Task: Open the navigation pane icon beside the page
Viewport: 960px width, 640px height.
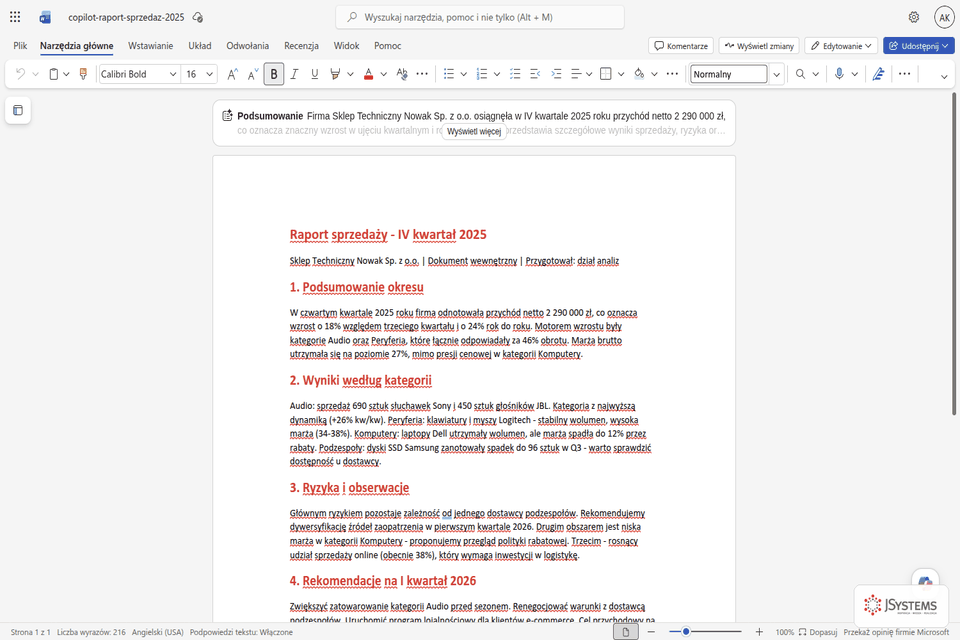Action: pyautogui.click(x=18, y=110)
